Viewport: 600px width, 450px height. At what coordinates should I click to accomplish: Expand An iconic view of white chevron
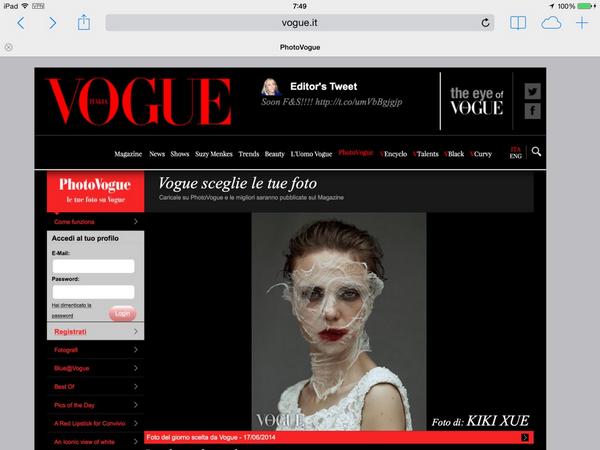pos(136,442)
